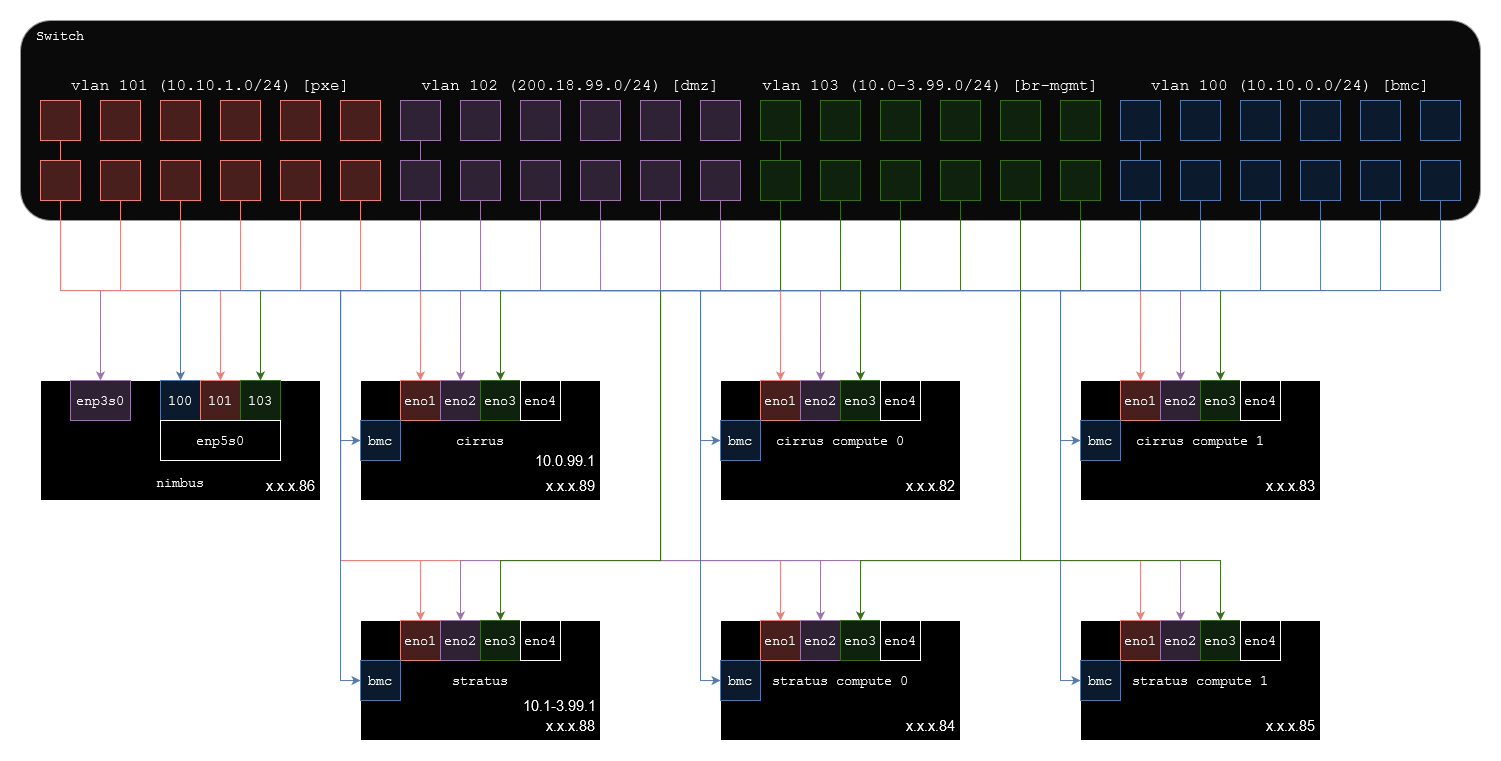This screenshot has height=761, width=1501.
Task: Select eno1 on cirrus compute 1
Action: (x=1140, y=400)
